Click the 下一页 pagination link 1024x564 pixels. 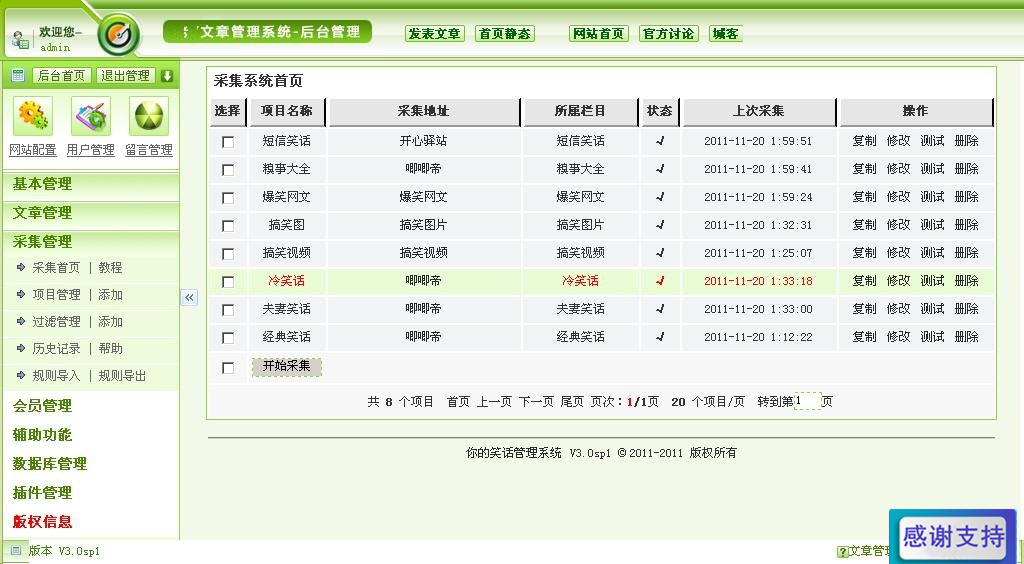click(x=536, y=402)
